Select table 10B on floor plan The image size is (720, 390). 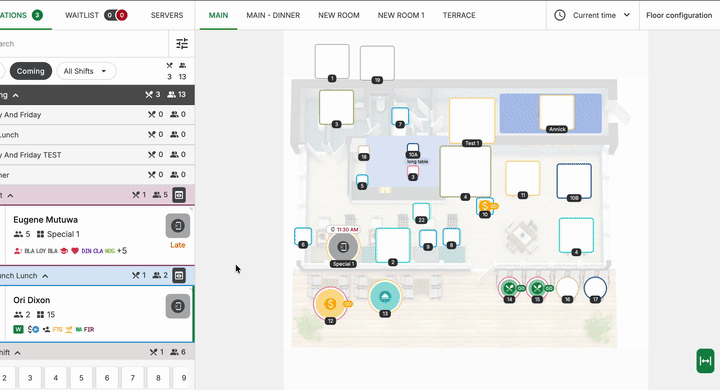(574, 181)
